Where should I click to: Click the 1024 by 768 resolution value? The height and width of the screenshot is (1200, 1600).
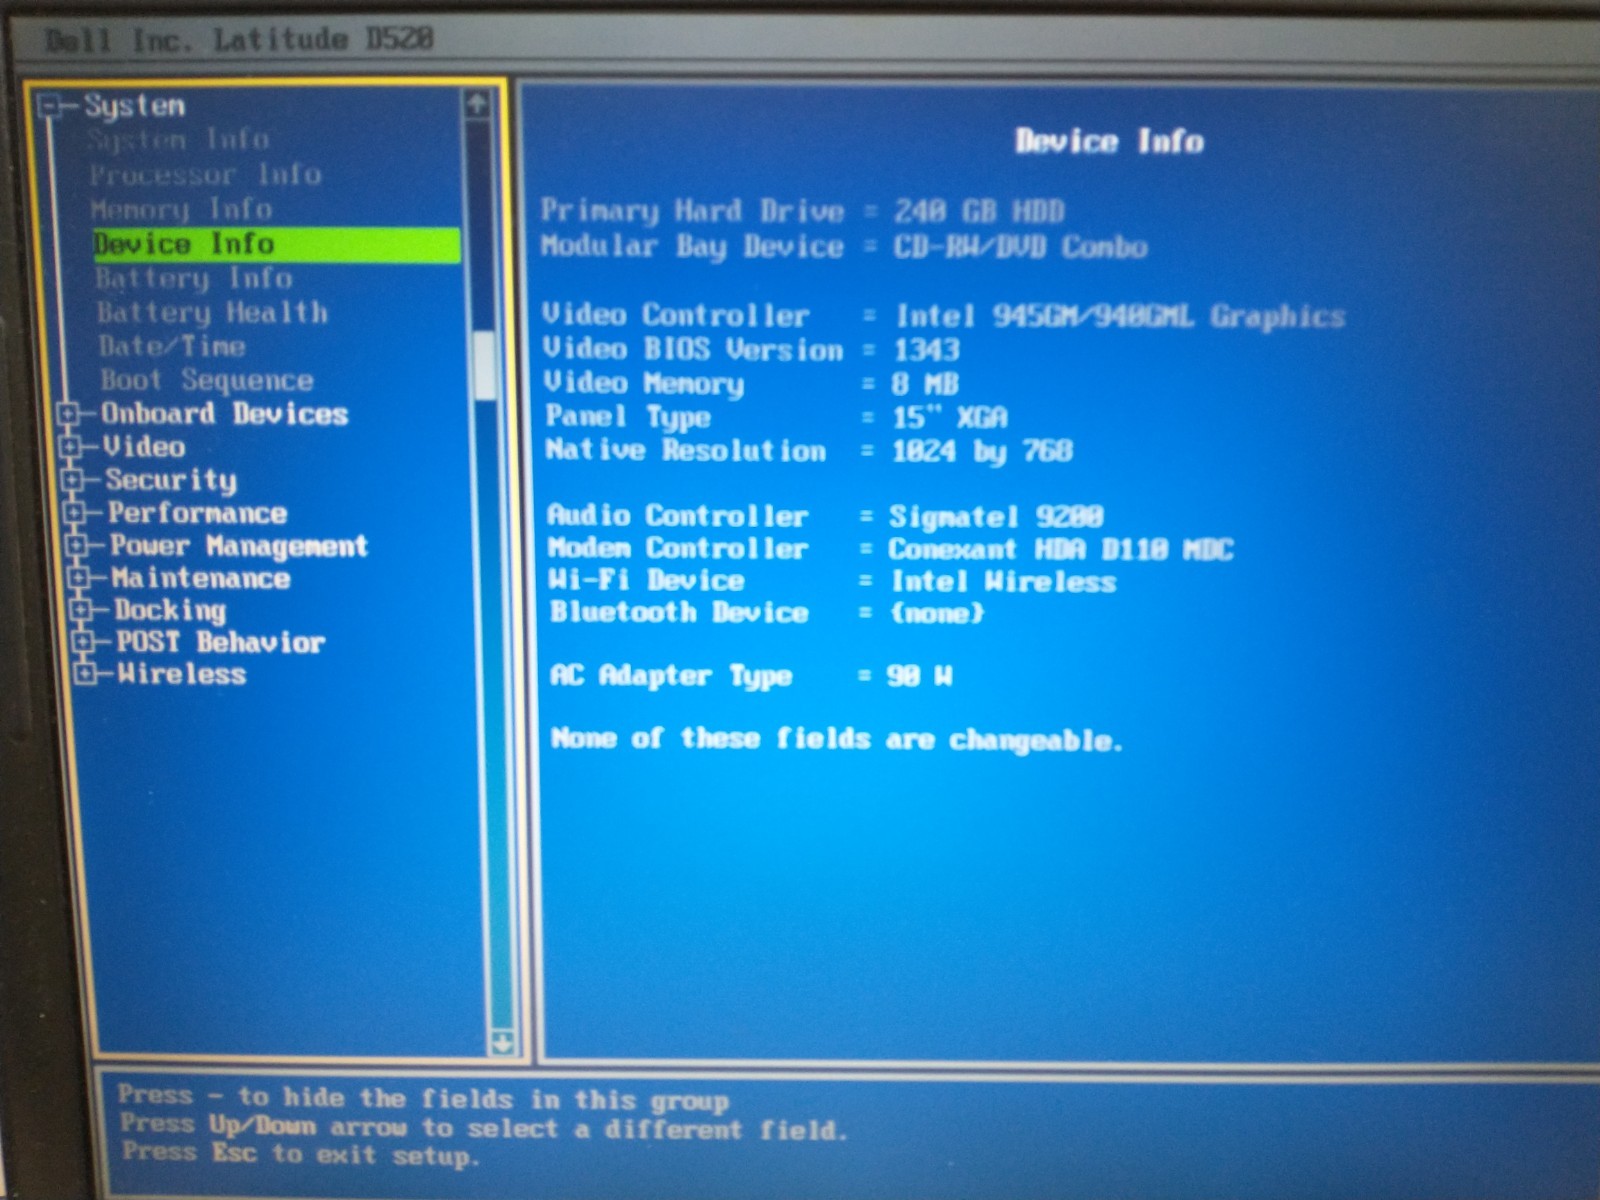982,451
